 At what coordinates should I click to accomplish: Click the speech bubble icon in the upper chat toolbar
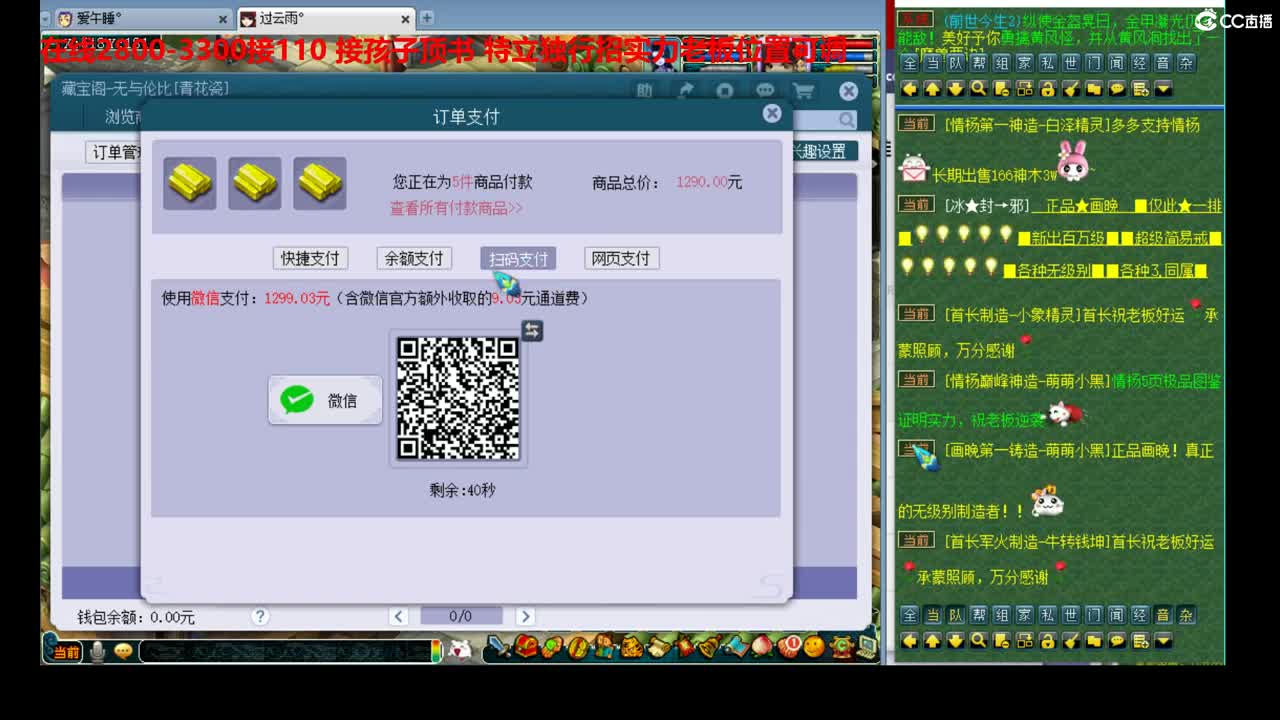pyautogui.click(x=1117, y=88)
